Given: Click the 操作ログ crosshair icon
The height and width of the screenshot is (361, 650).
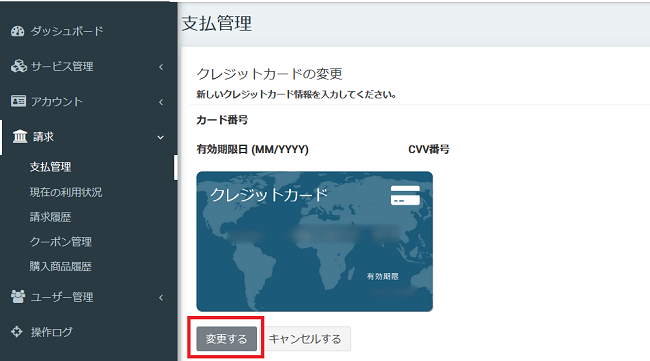Looking at the screenshot, I should coord(17,332).
